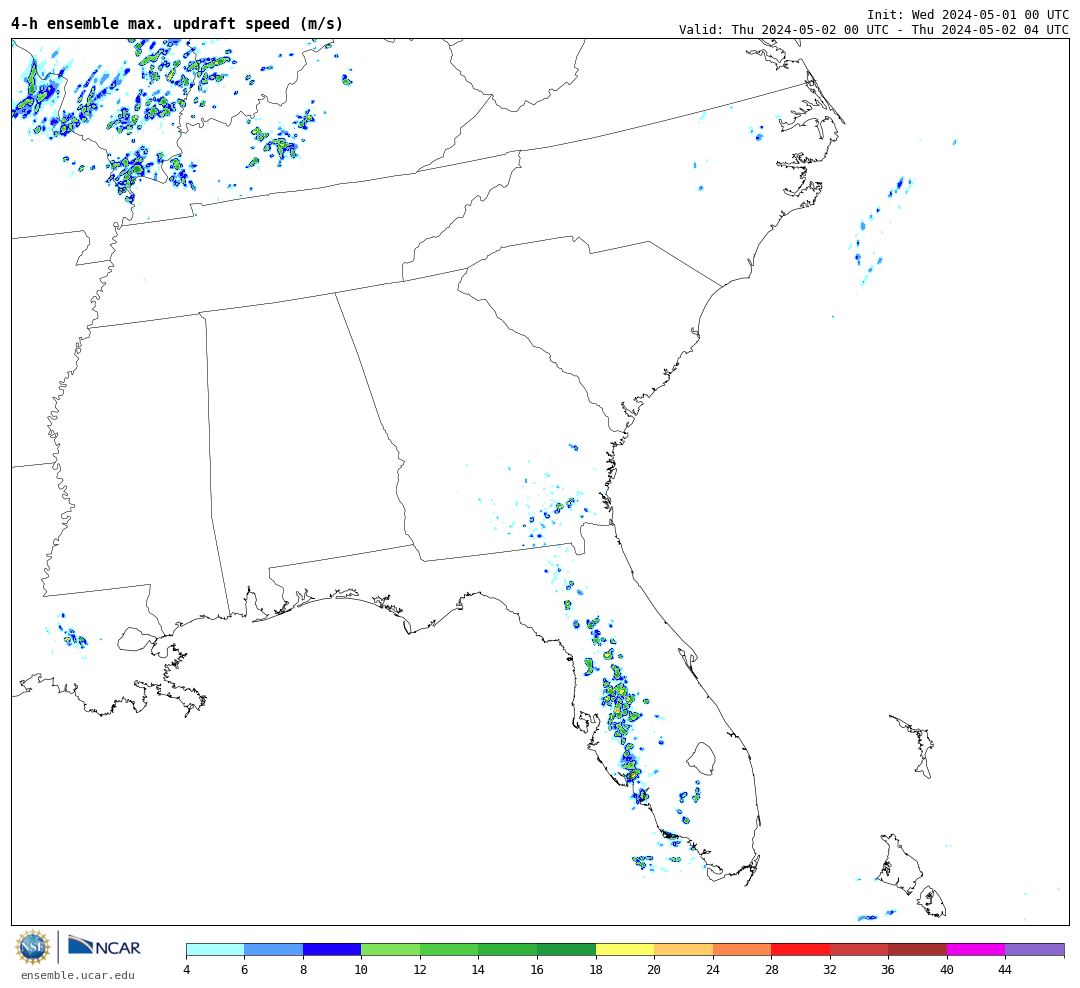
Task: Click the legend label '36'
Action: pos(889,969)
